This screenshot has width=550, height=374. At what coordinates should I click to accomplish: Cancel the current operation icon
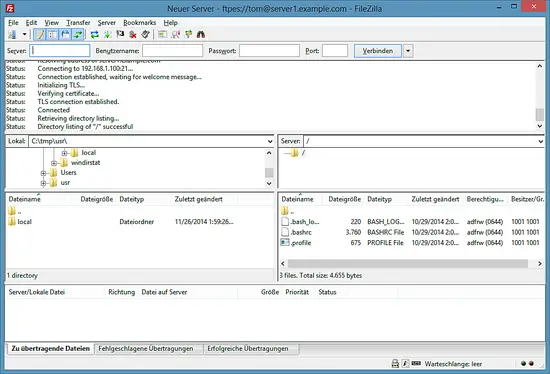[120, 34]
